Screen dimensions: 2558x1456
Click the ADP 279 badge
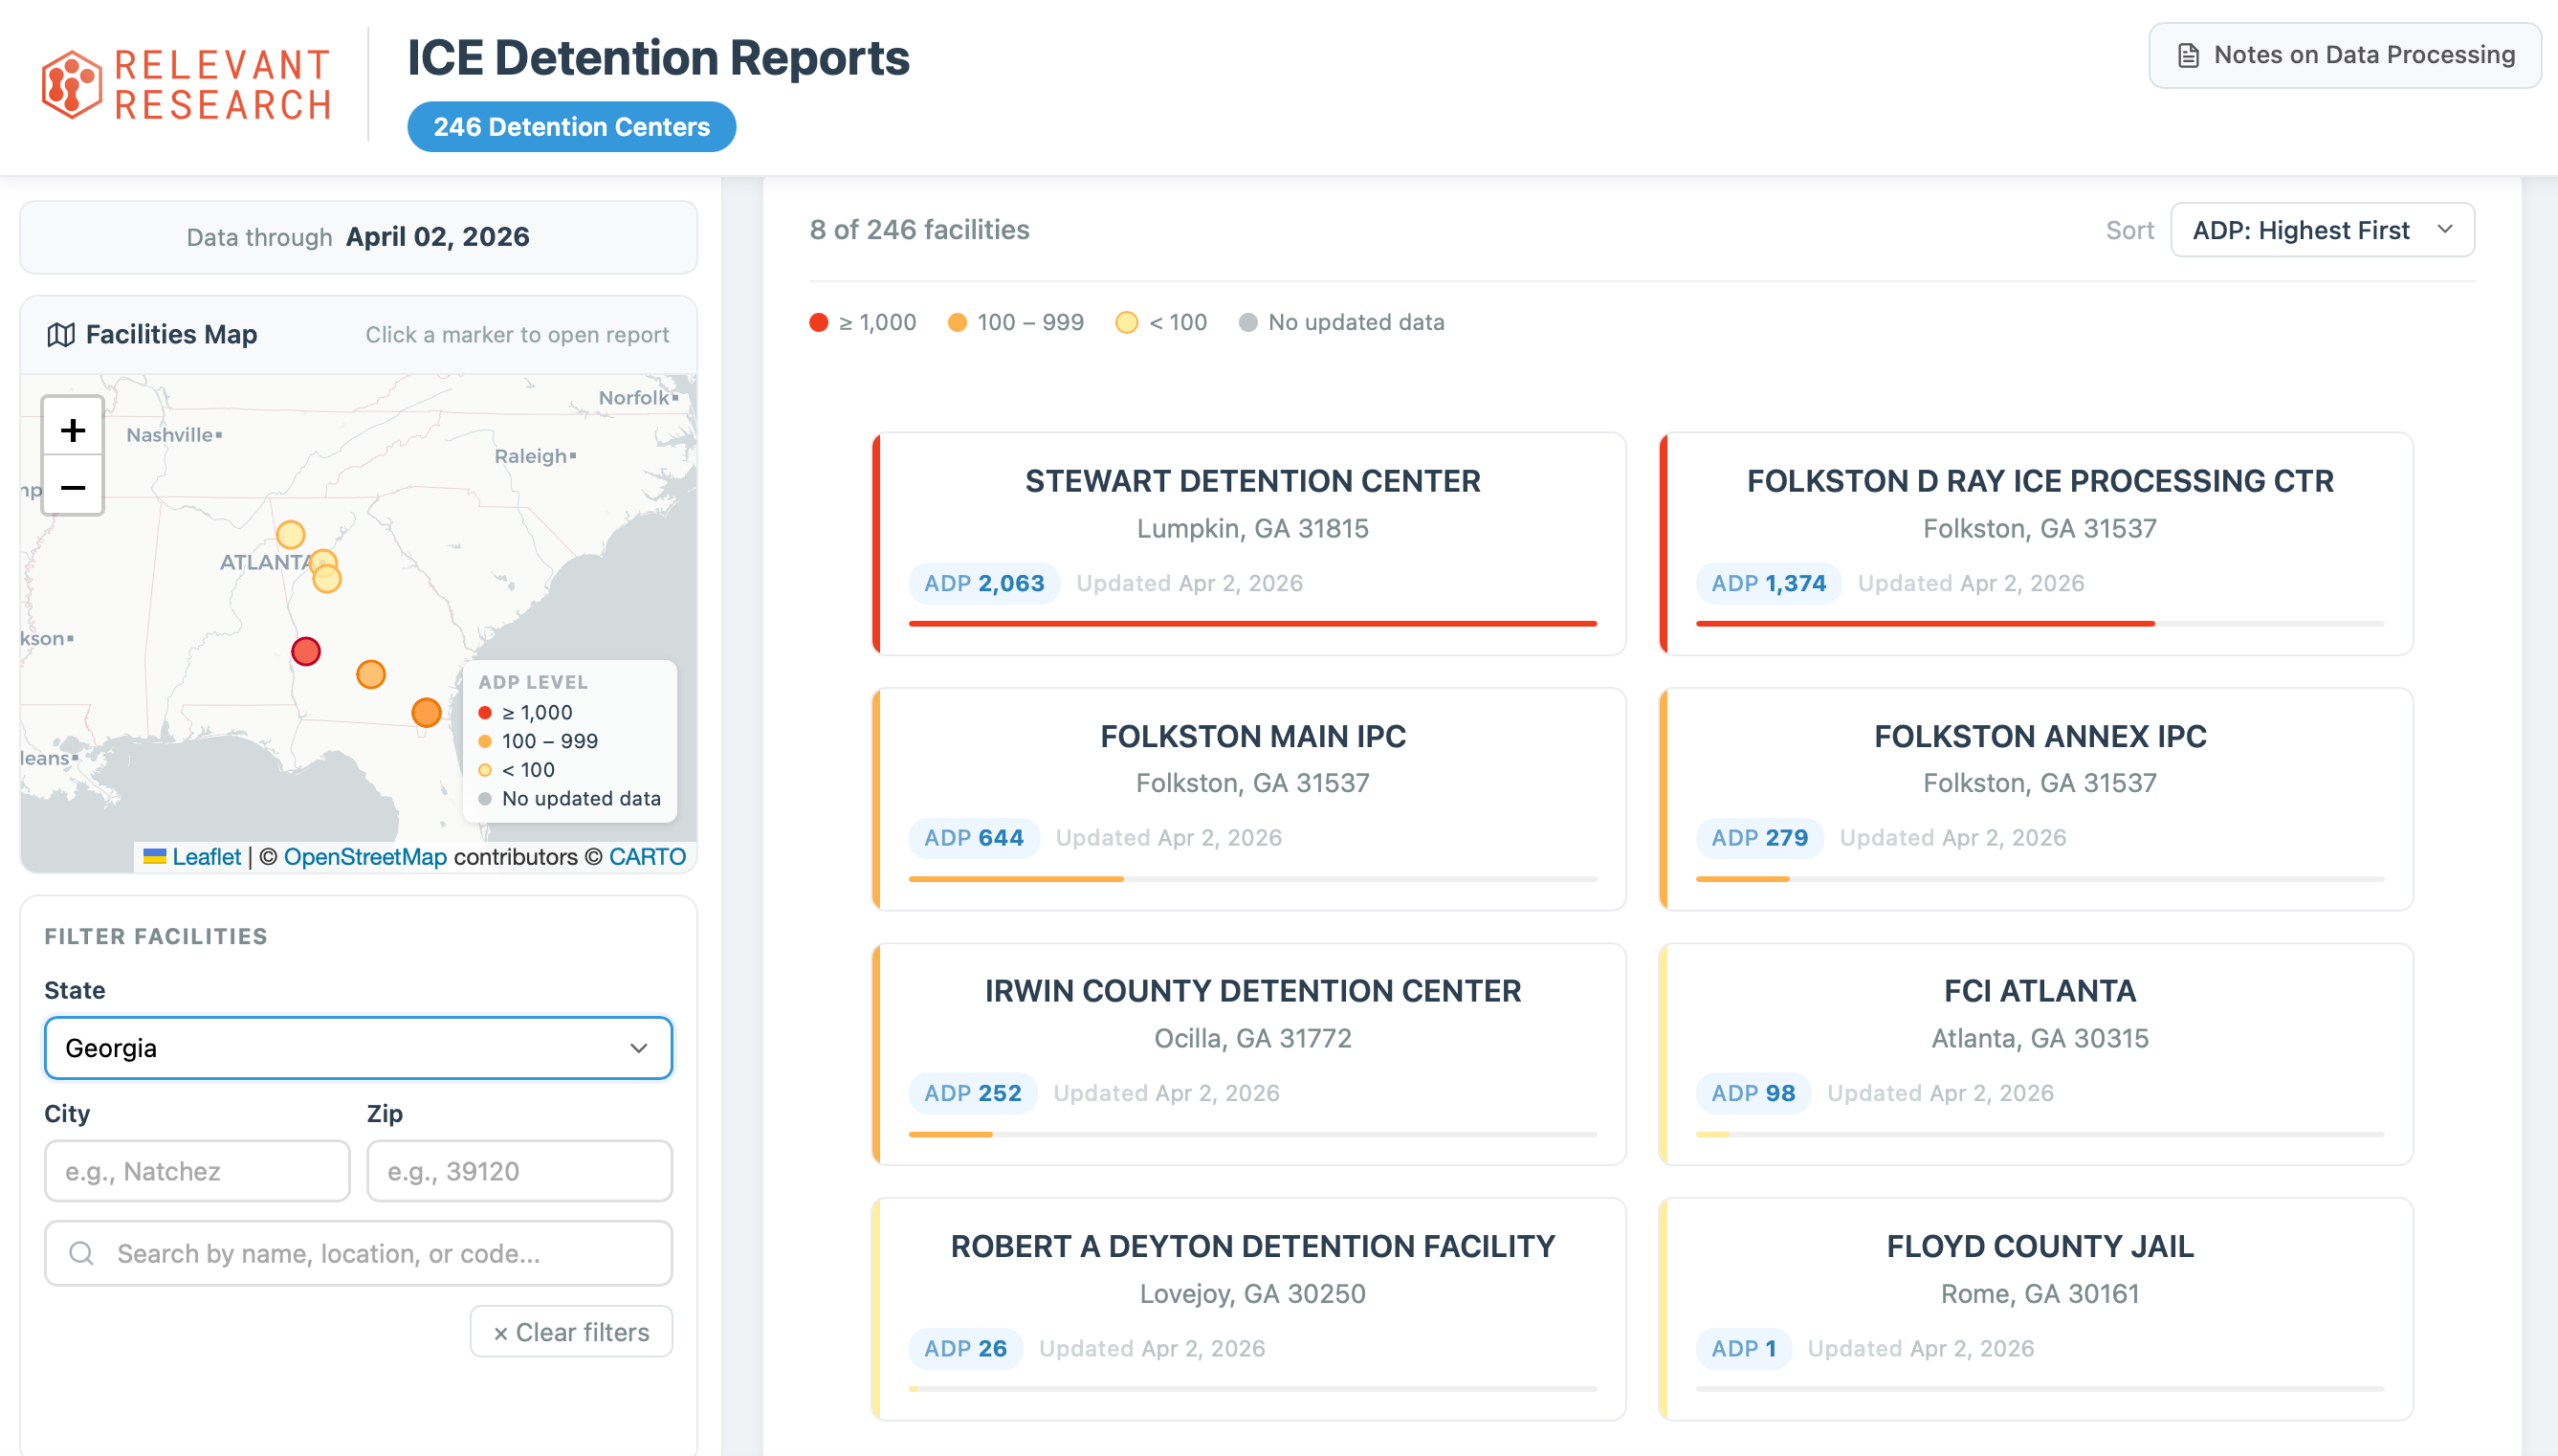1759,838
